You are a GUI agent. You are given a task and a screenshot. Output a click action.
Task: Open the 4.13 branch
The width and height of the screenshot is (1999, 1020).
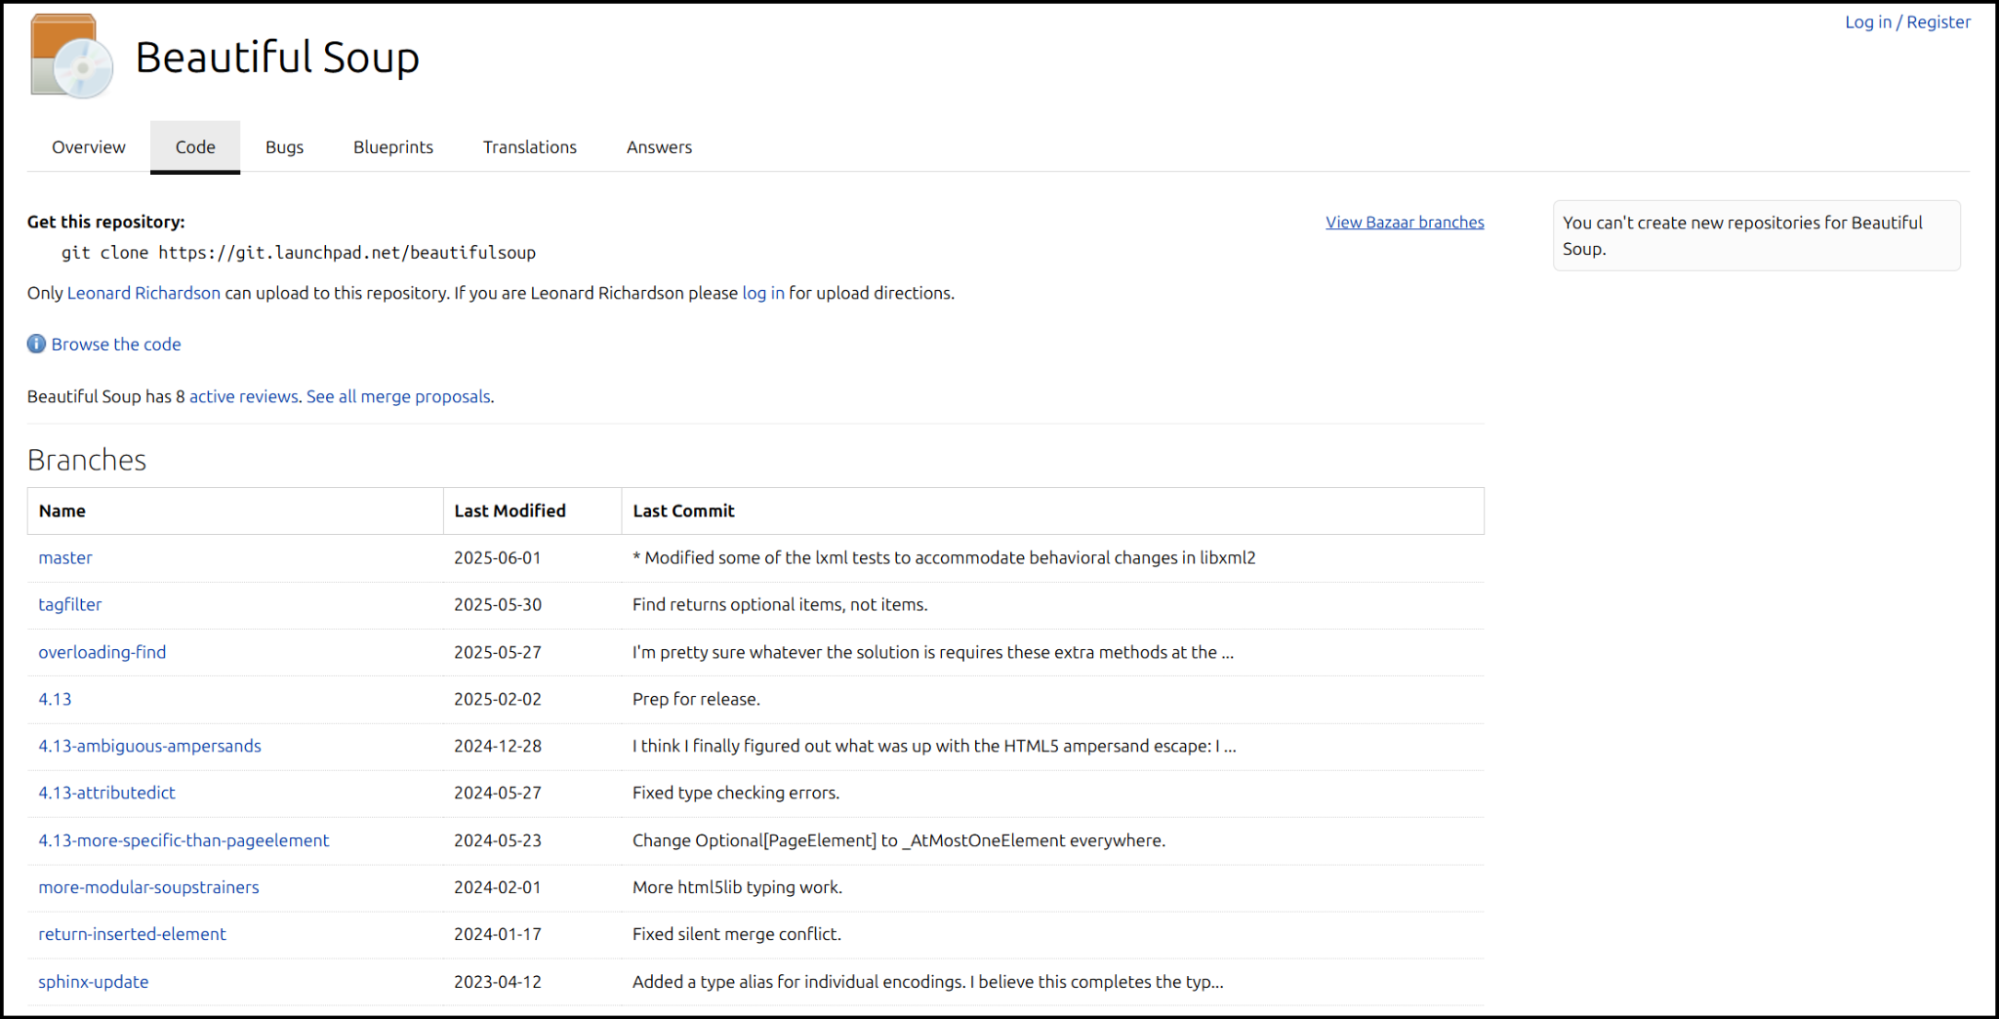(55, 699)
